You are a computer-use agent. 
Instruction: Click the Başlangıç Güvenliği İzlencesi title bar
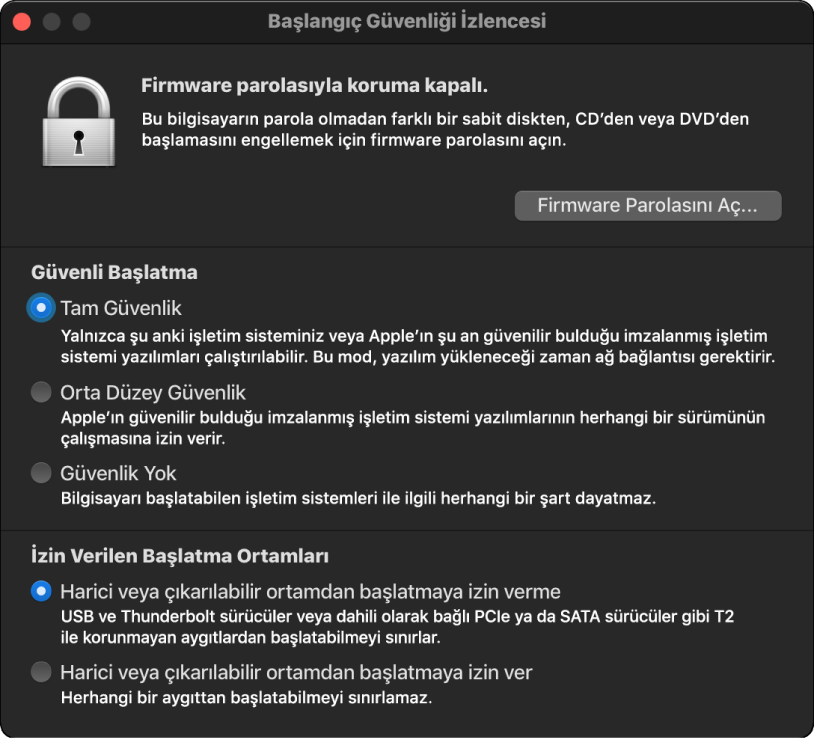click(x=407, y=18)
